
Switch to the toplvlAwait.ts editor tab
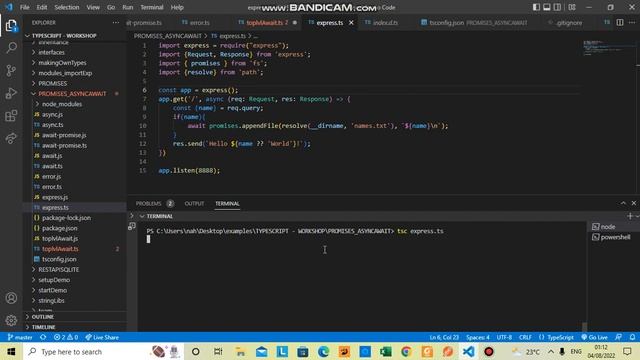[x=267, y=23]
